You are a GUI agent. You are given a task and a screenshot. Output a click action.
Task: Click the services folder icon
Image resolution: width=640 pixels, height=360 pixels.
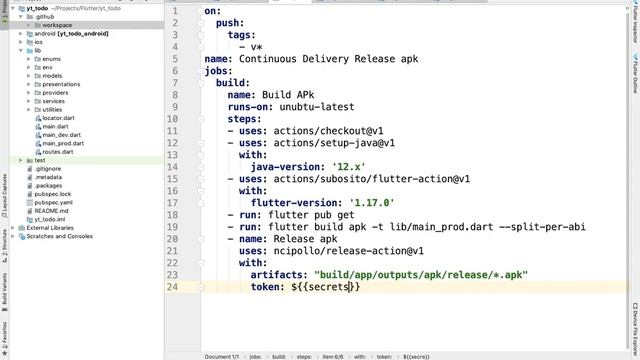point(38,101)
